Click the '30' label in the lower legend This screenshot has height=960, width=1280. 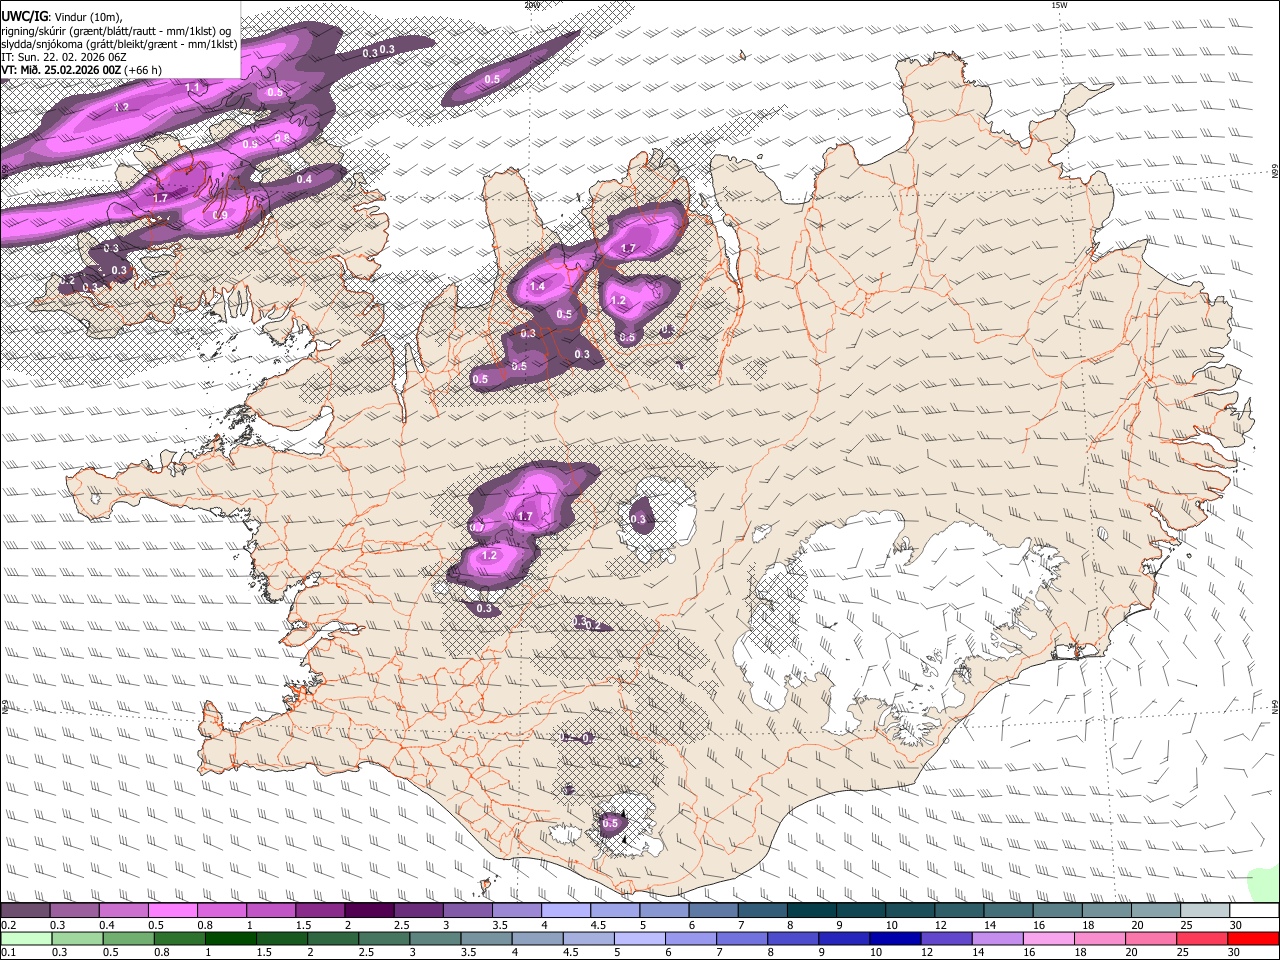[x=1236, y=953]
